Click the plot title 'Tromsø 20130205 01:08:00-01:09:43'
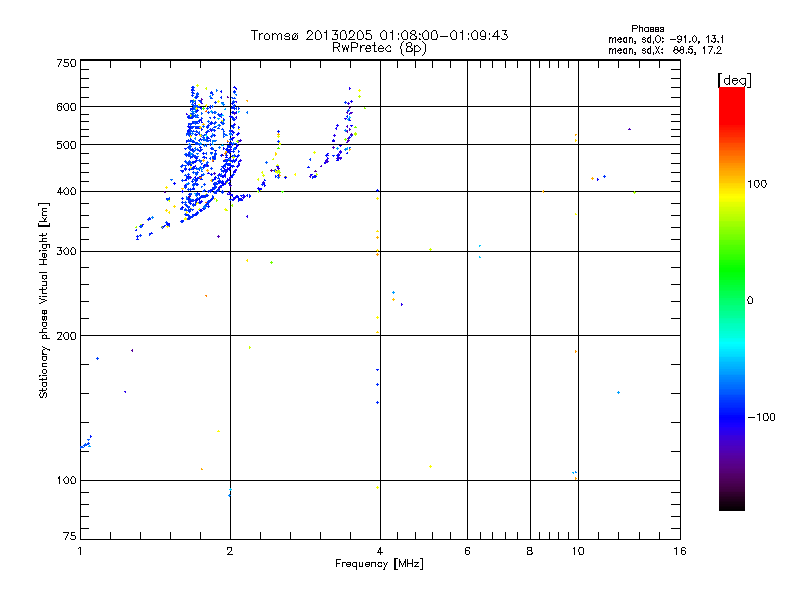This screenshot has width=800, height=600. click(x=379, y=35)
